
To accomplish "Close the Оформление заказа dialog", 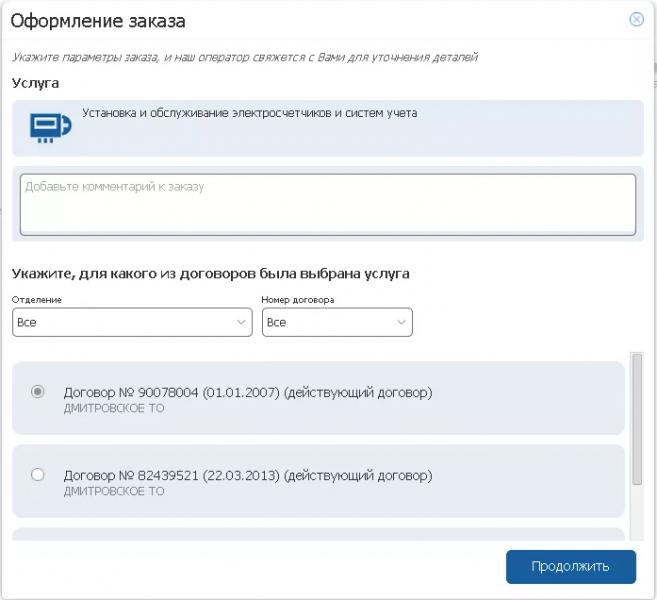I will point(636,19).
